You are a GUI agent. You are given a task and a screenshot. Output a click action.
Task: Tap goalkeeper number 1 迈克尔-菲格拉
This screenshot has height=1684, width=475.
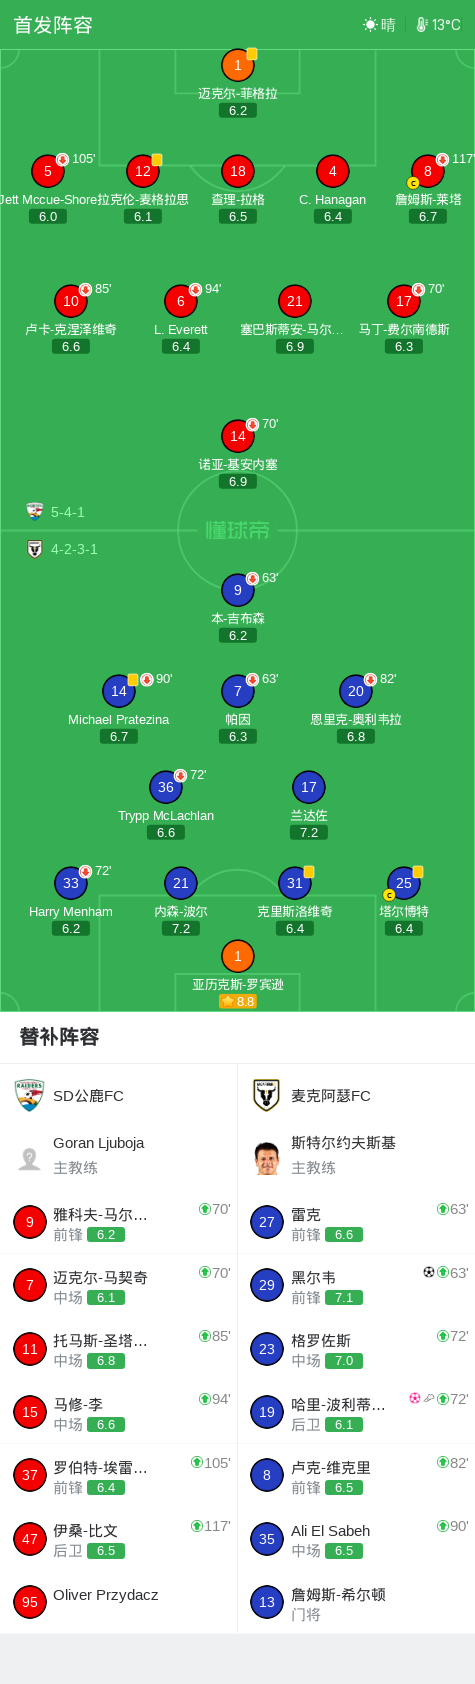pos(238,65)
